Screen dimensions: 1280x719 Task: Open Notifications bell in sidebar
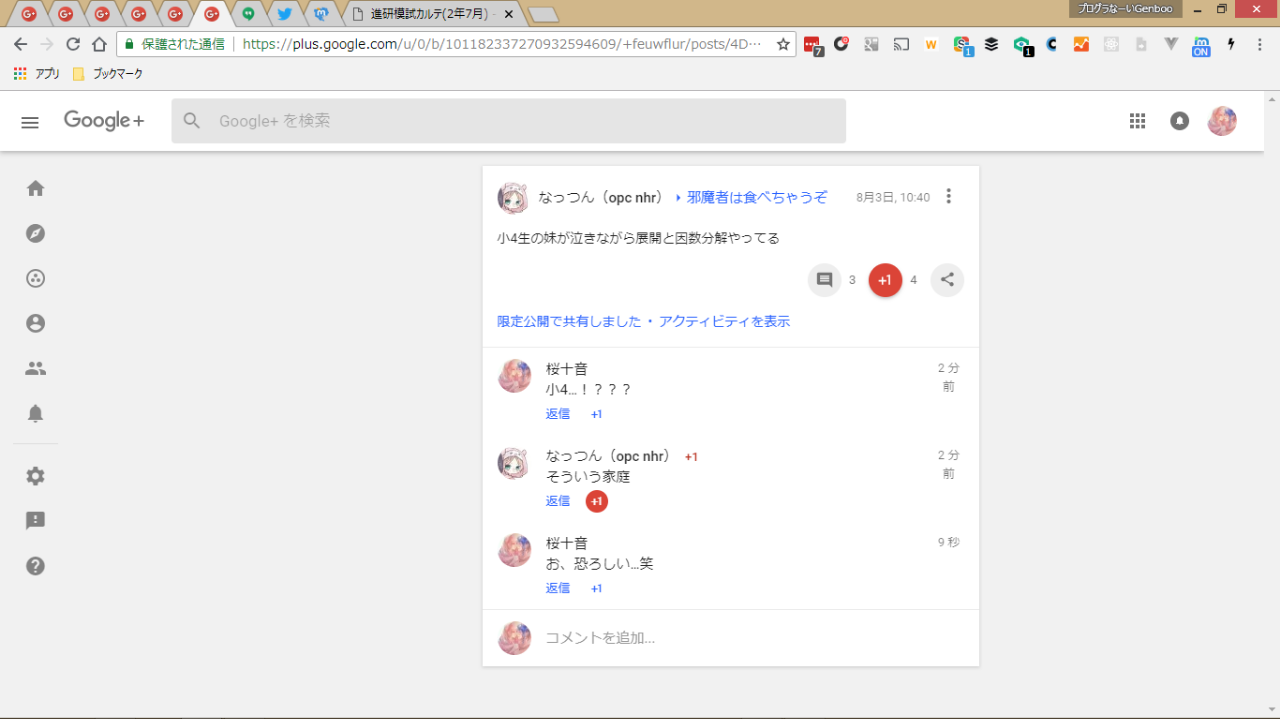point(36,414)
